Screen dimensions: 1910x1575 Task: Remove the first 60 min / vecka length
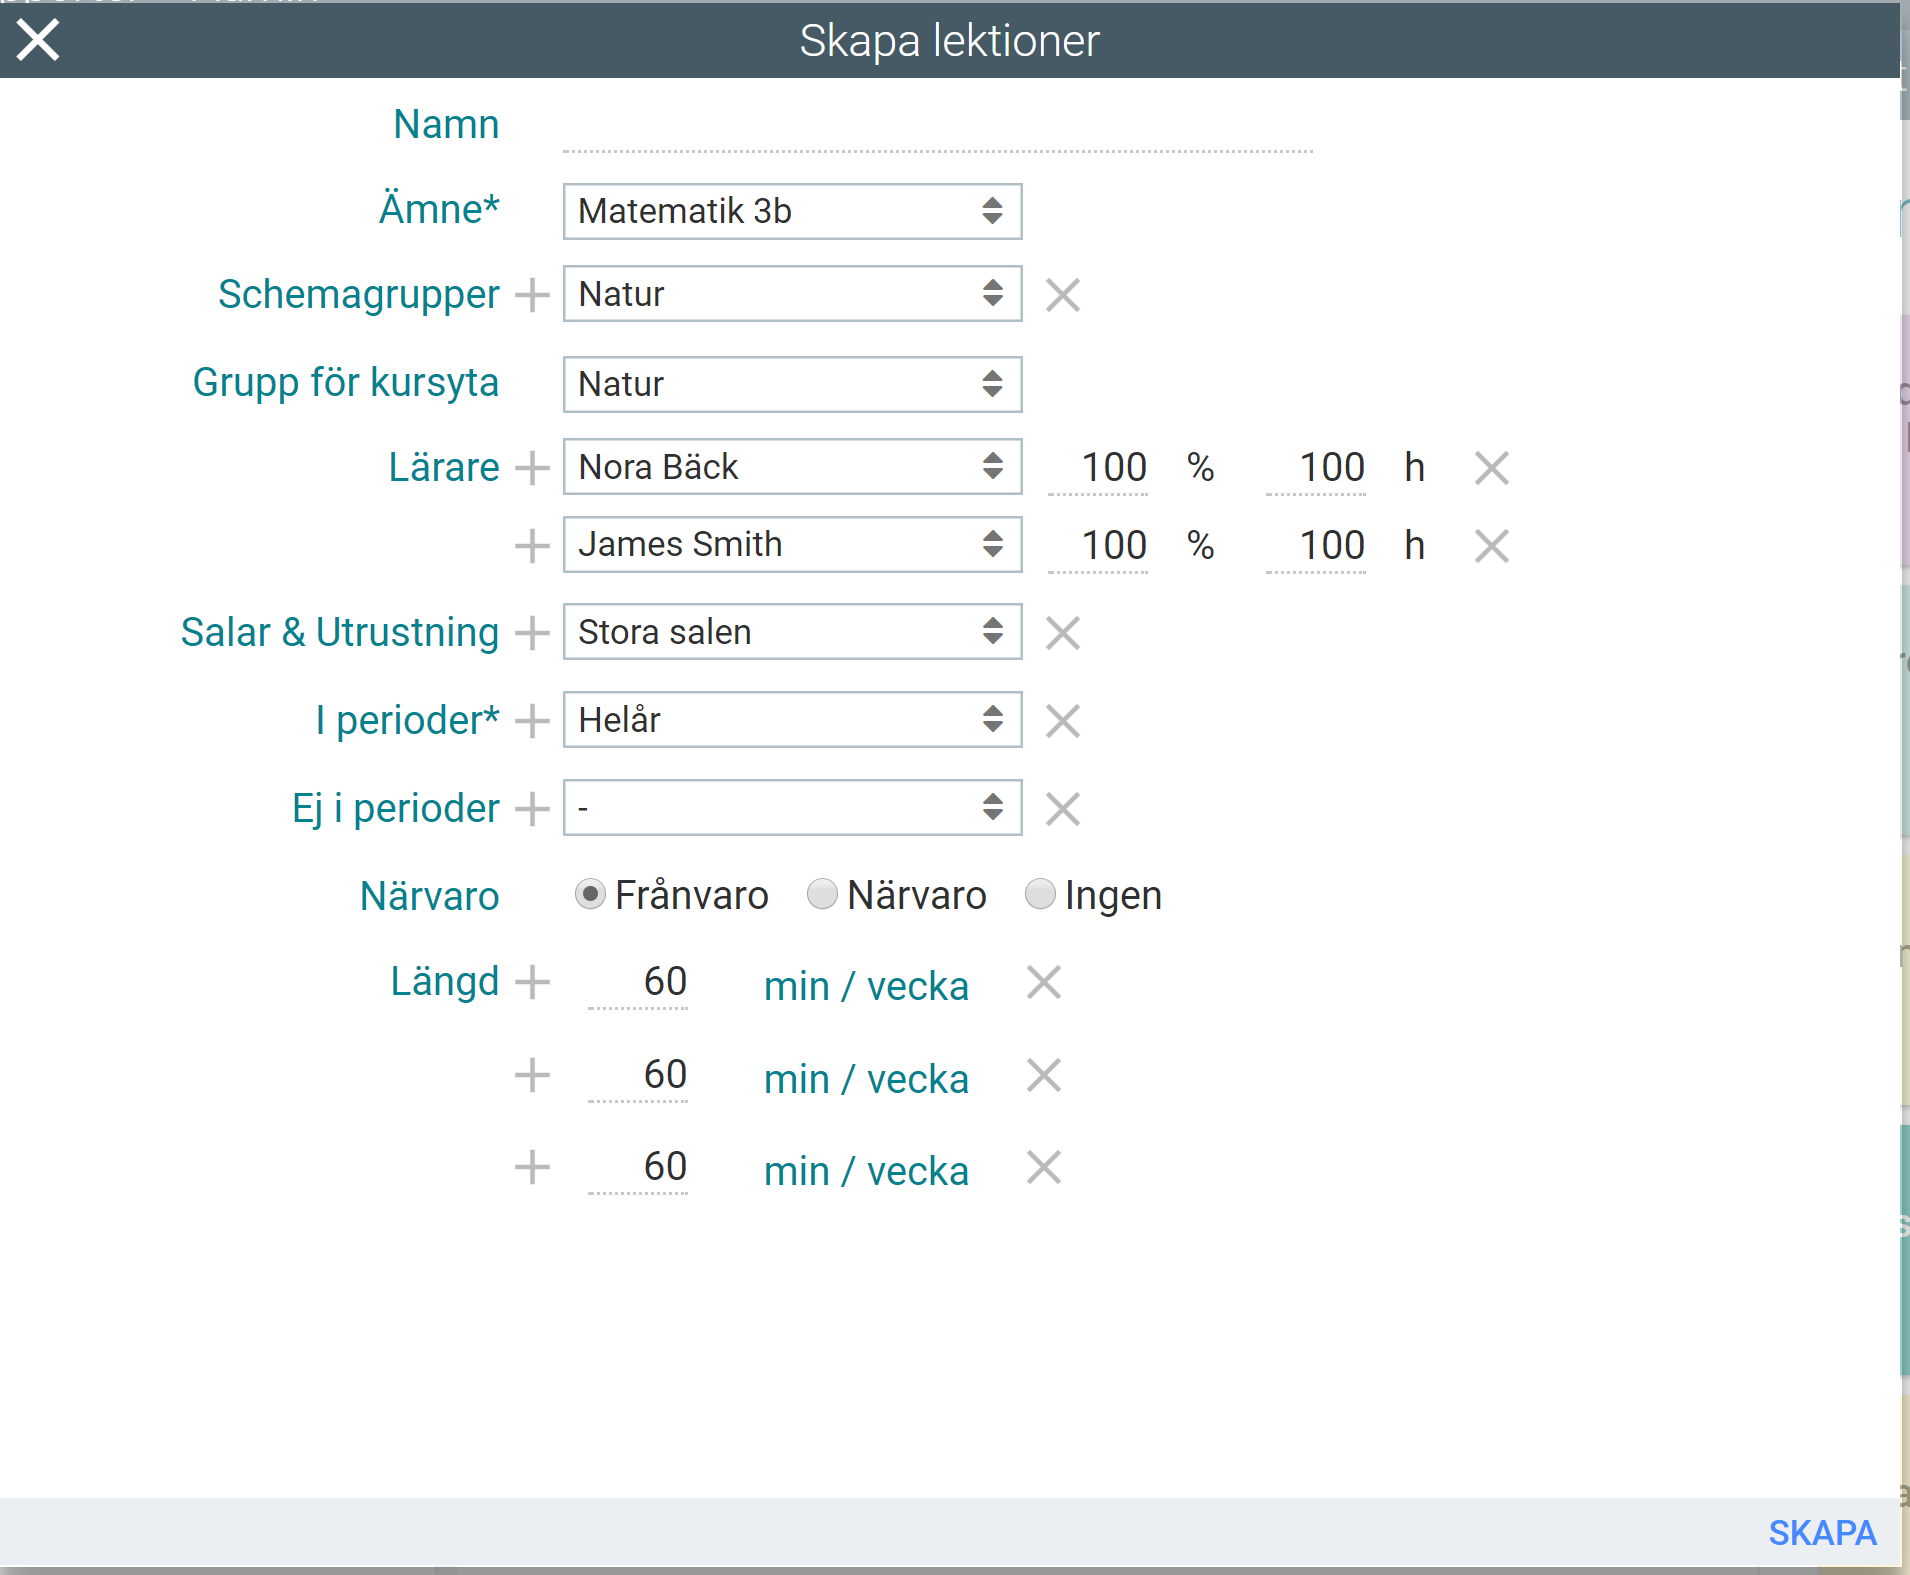pos(1043,983)
